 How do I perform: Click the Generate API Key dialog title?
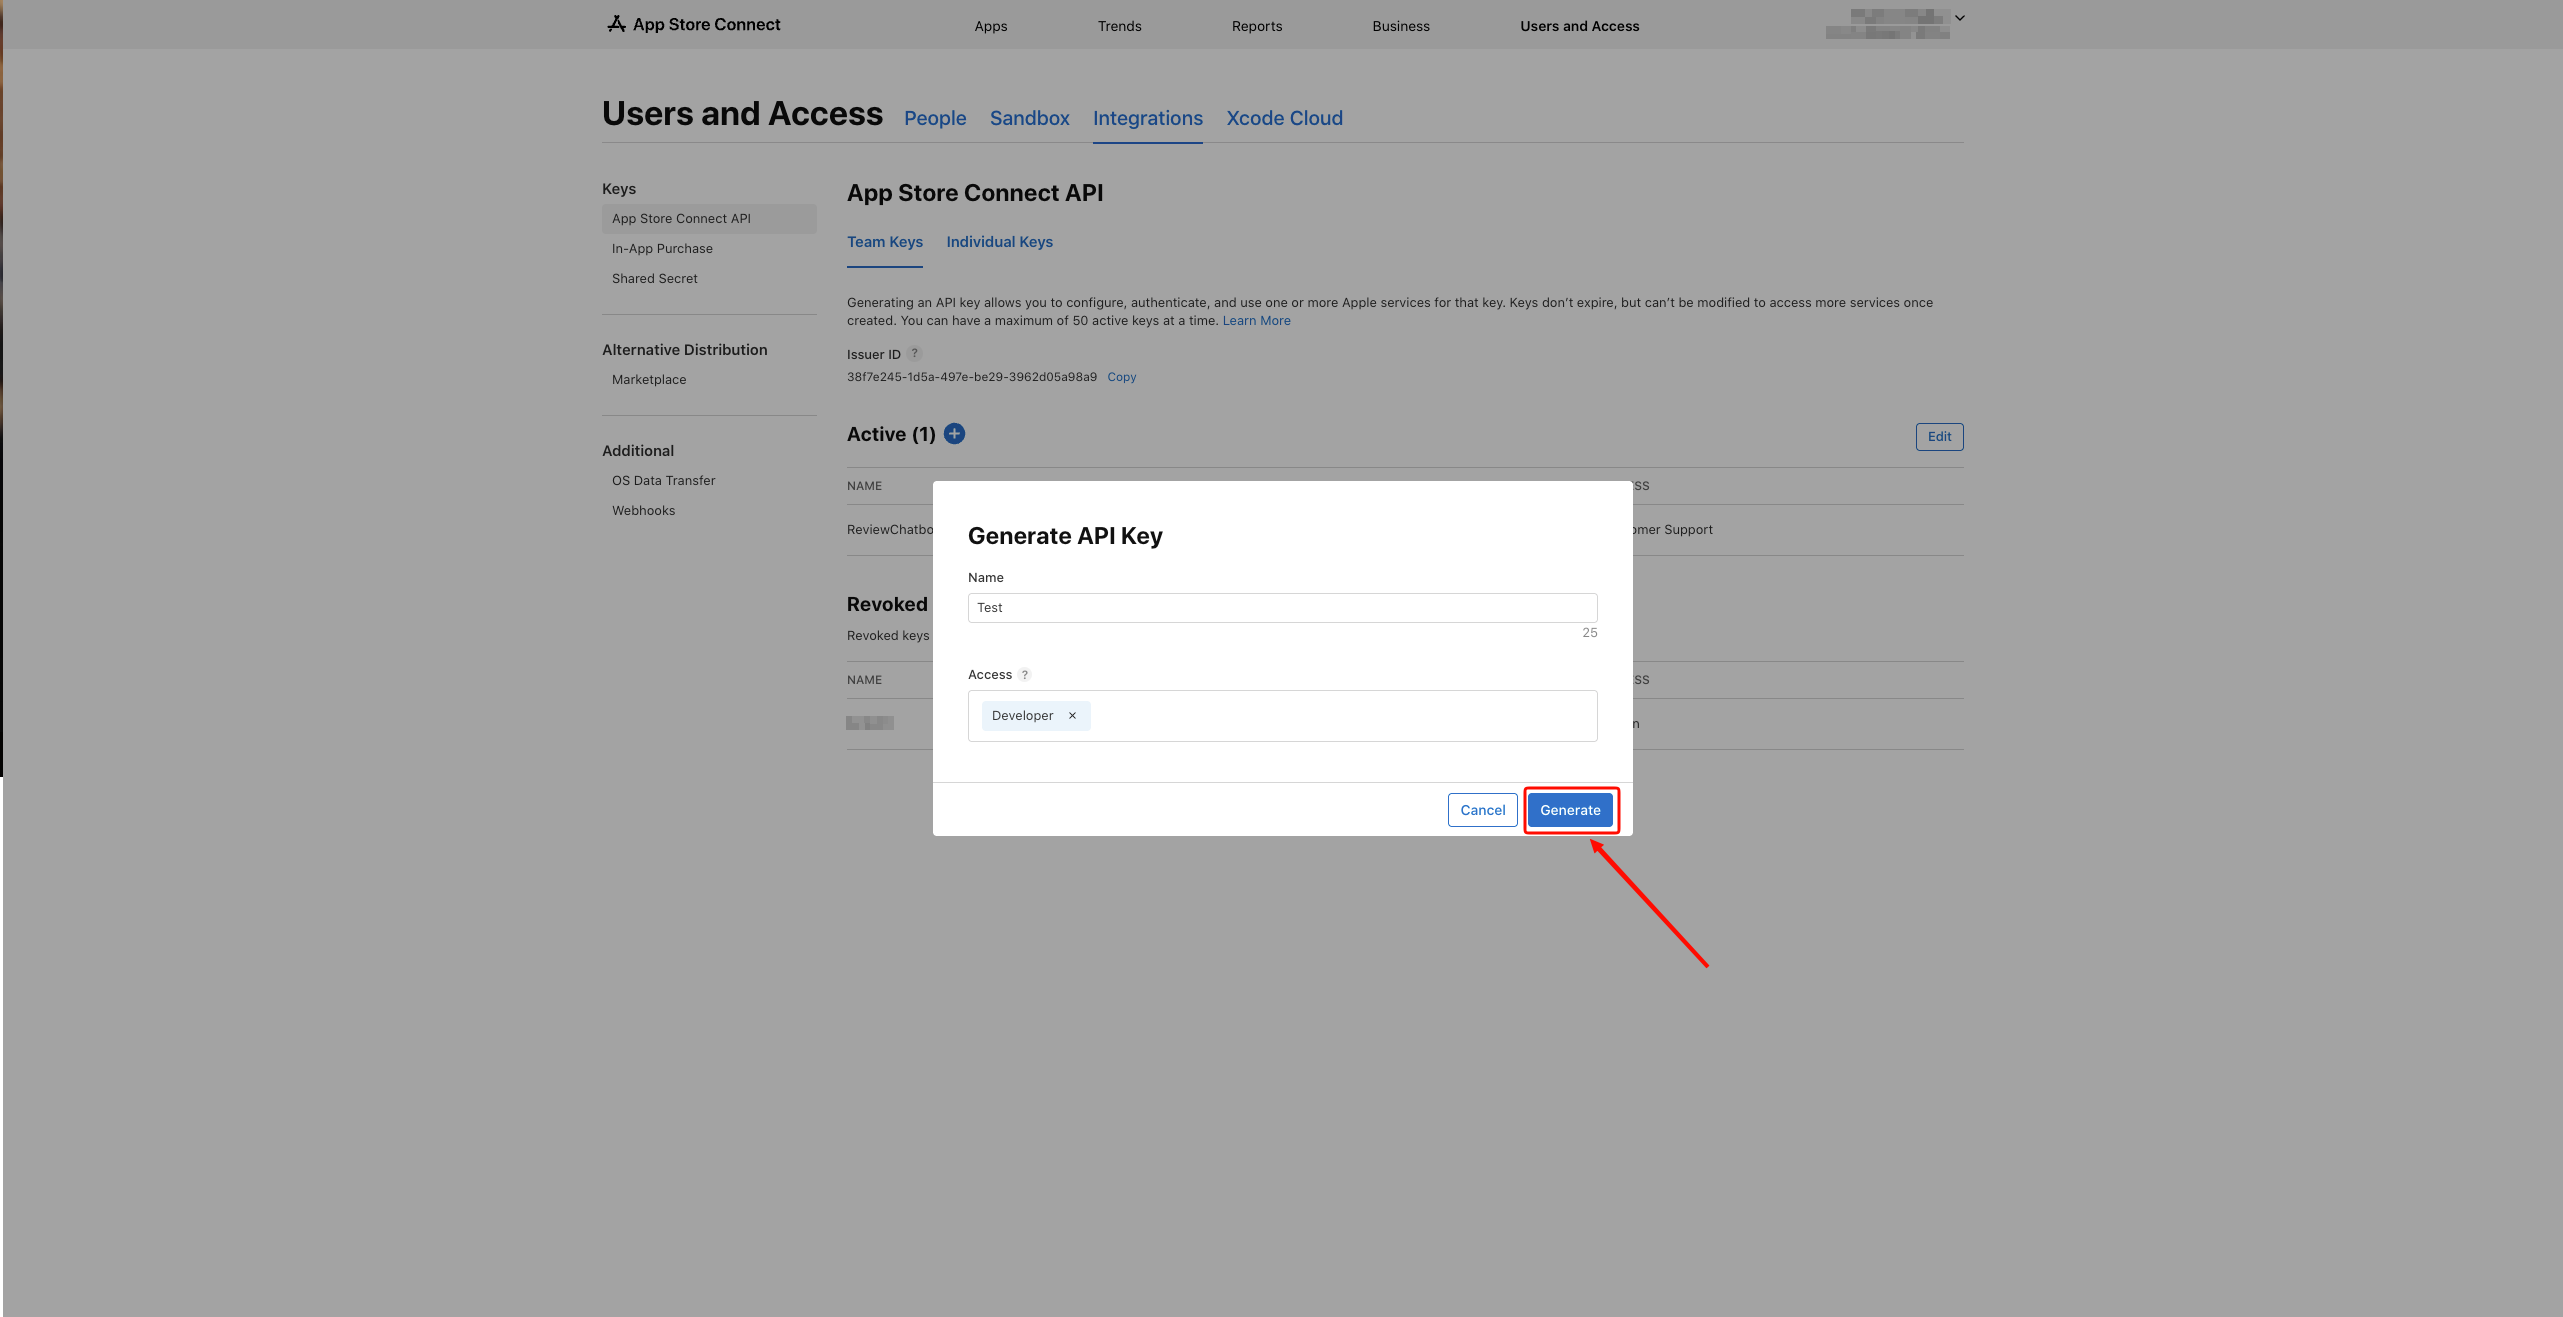tap(1065, 536)
